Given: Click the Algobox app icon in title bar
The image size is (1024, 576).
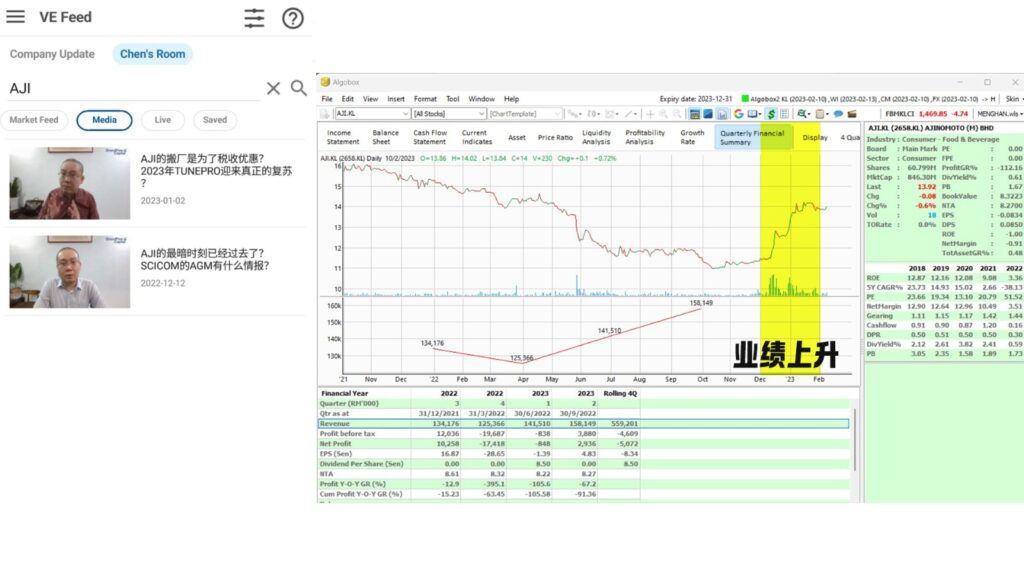Looking at the screenshot, I should click(x=325, y=82).
